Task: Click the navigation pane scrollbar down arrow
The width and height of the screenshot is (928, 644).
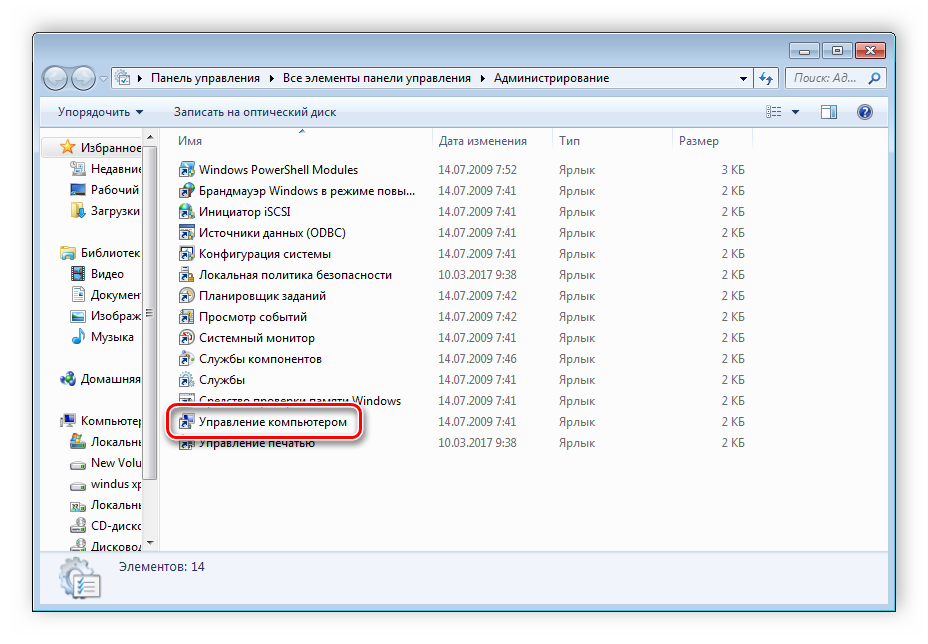Action: [150, 543]
